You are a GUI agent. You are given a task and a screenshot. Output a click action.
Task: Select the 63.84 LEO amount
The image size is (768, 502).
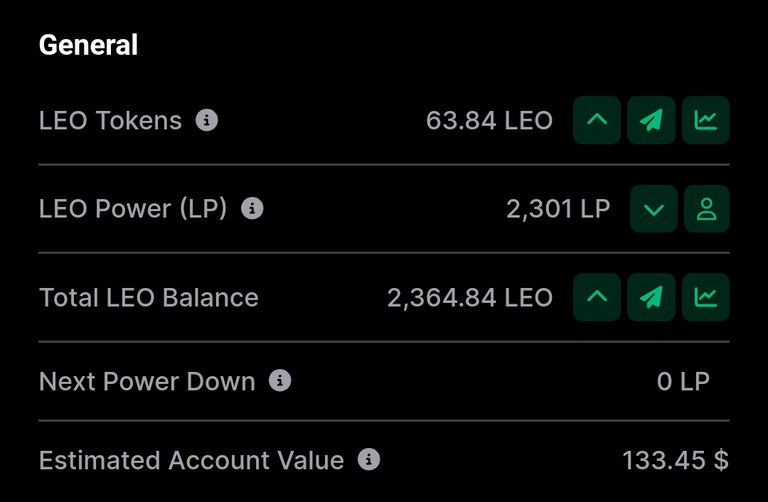click(489, 120)
